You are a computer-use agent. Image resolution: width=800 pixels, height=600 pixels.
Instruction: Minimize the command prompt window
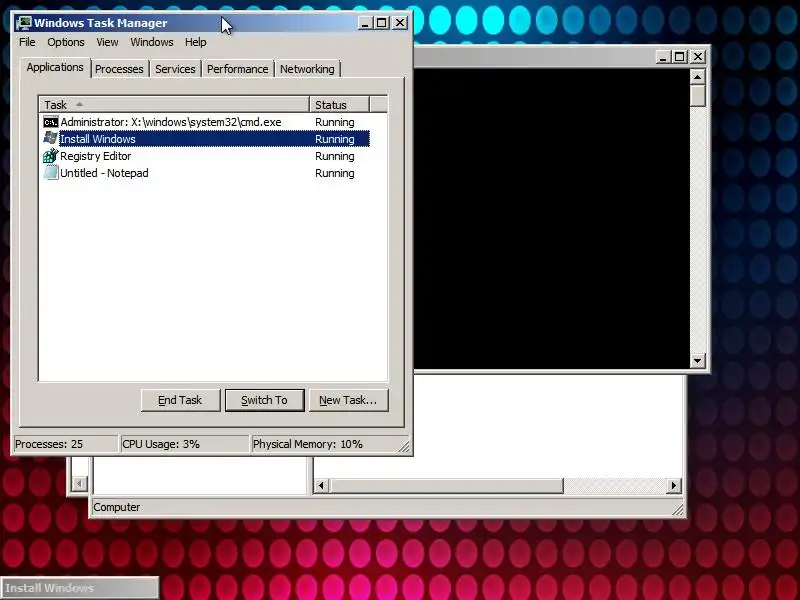click(x=662, y=57)
